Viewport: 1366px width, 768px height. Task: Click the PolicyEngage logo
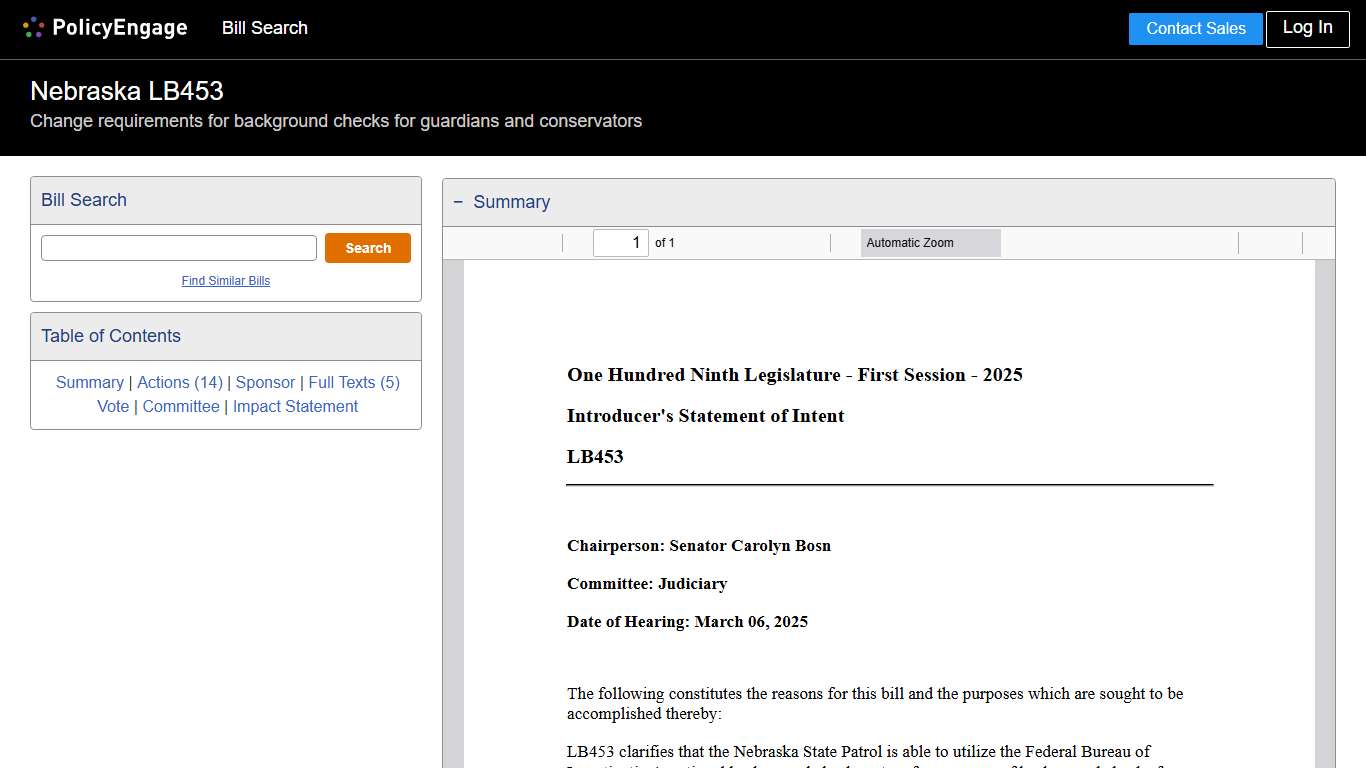point(104,28)
